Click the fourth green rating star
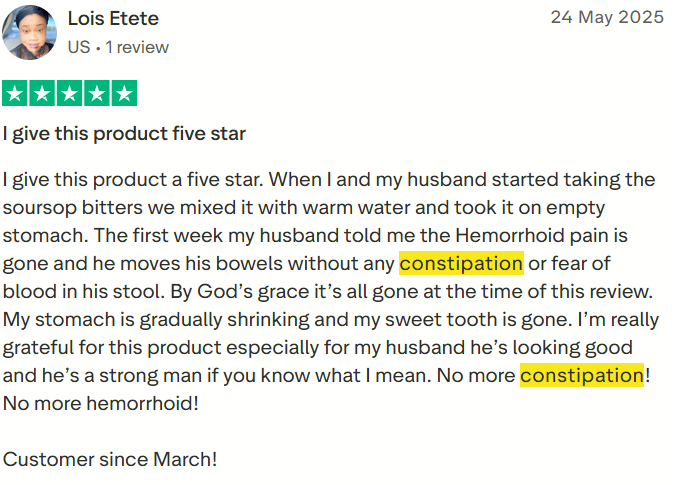This screenshot has width=683, height=485. (97, 94)
